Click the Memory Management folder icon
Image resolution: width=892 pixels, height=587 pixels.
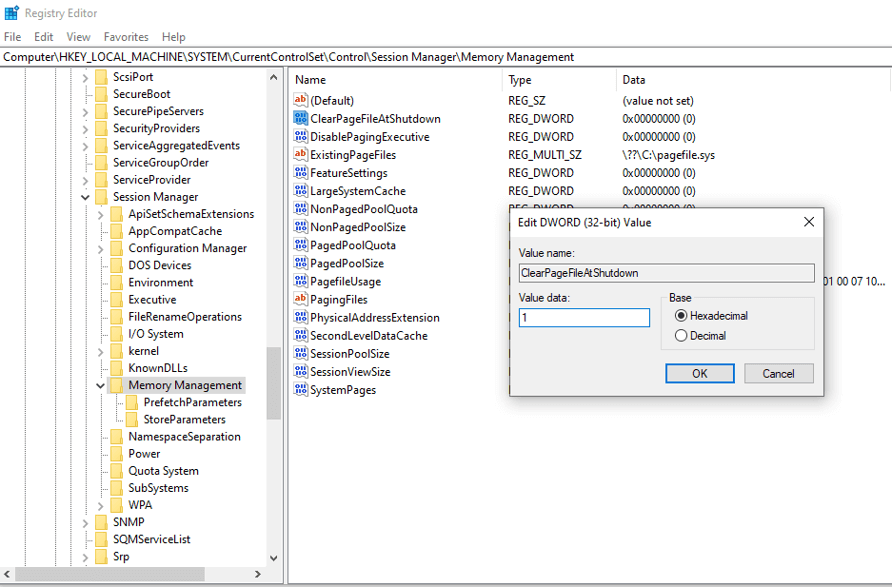click(116, 385)
